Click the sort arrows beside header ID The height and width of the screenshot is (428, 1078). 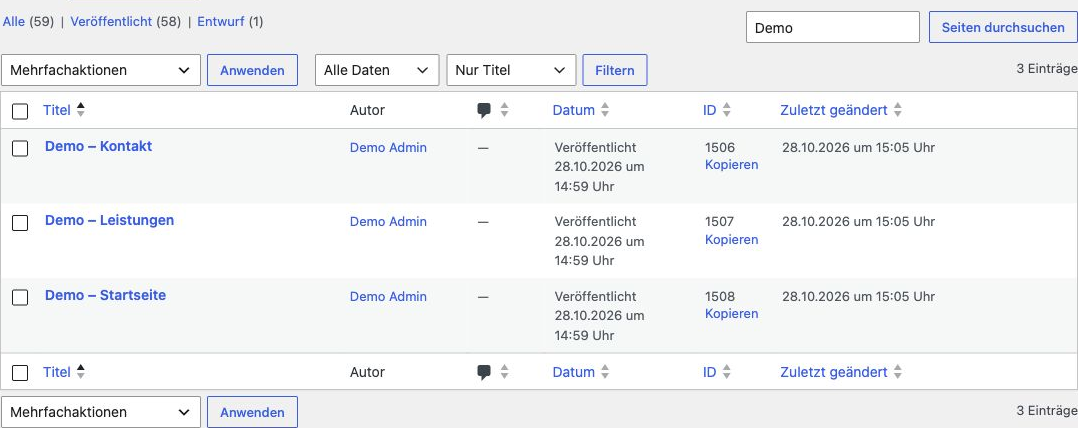point(727,110)
